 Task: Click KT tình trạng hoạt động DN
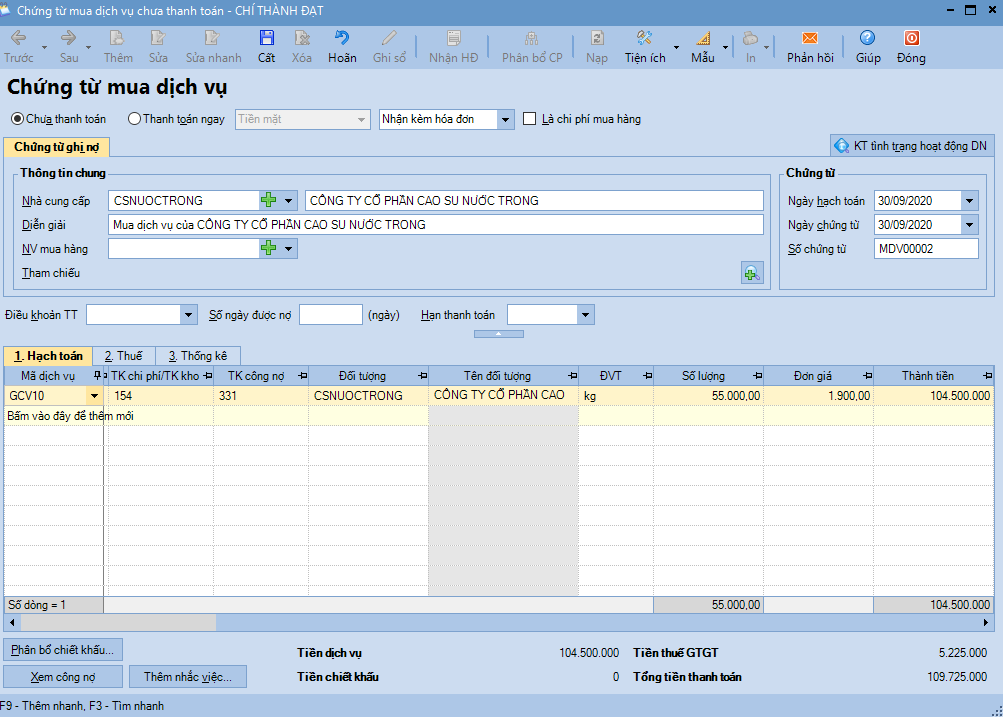tap(912, 146)
